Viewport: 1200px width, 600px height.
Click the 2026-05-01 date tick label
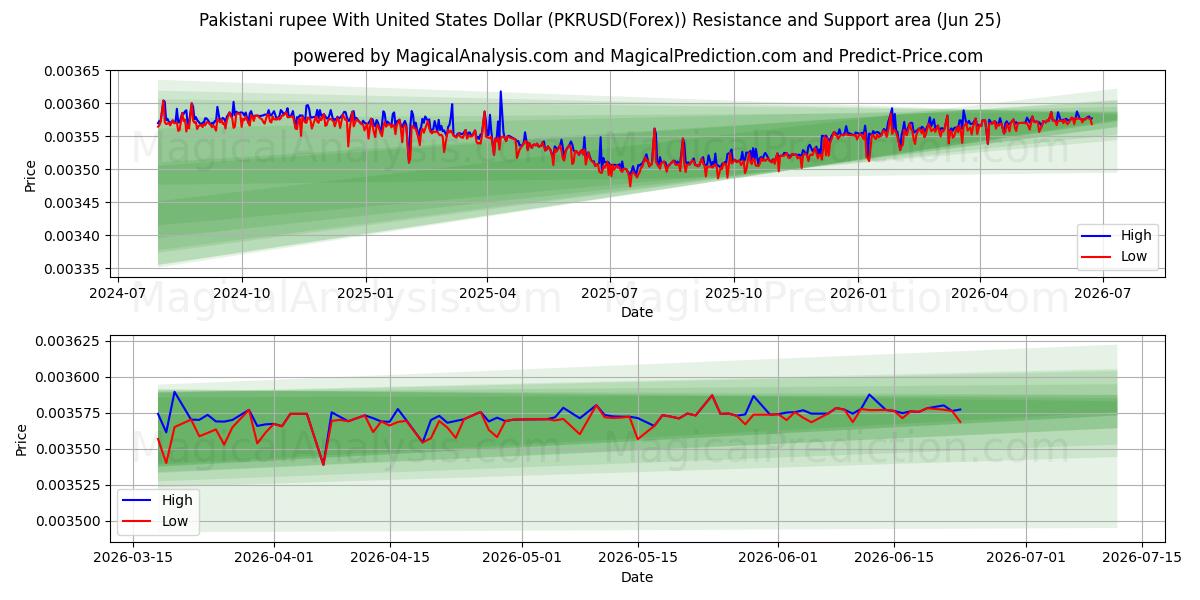[x=522, y=559]
